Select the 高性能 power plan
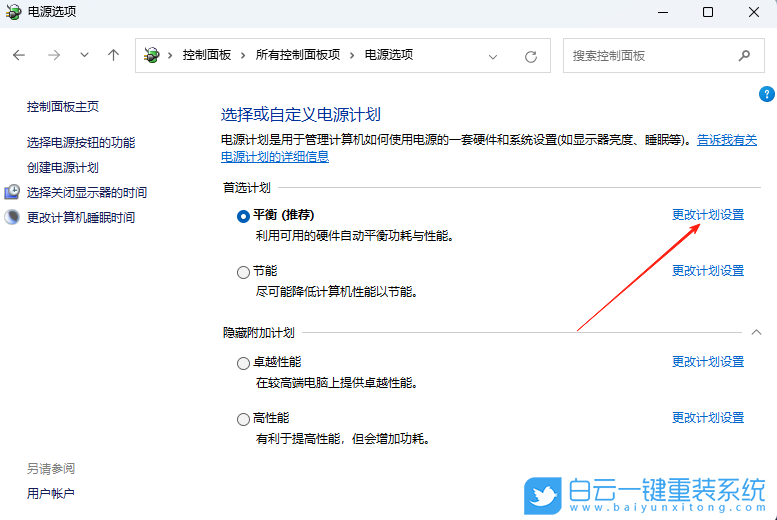The width and height of the screenshot is (777, 520). [x=243, y=419]
